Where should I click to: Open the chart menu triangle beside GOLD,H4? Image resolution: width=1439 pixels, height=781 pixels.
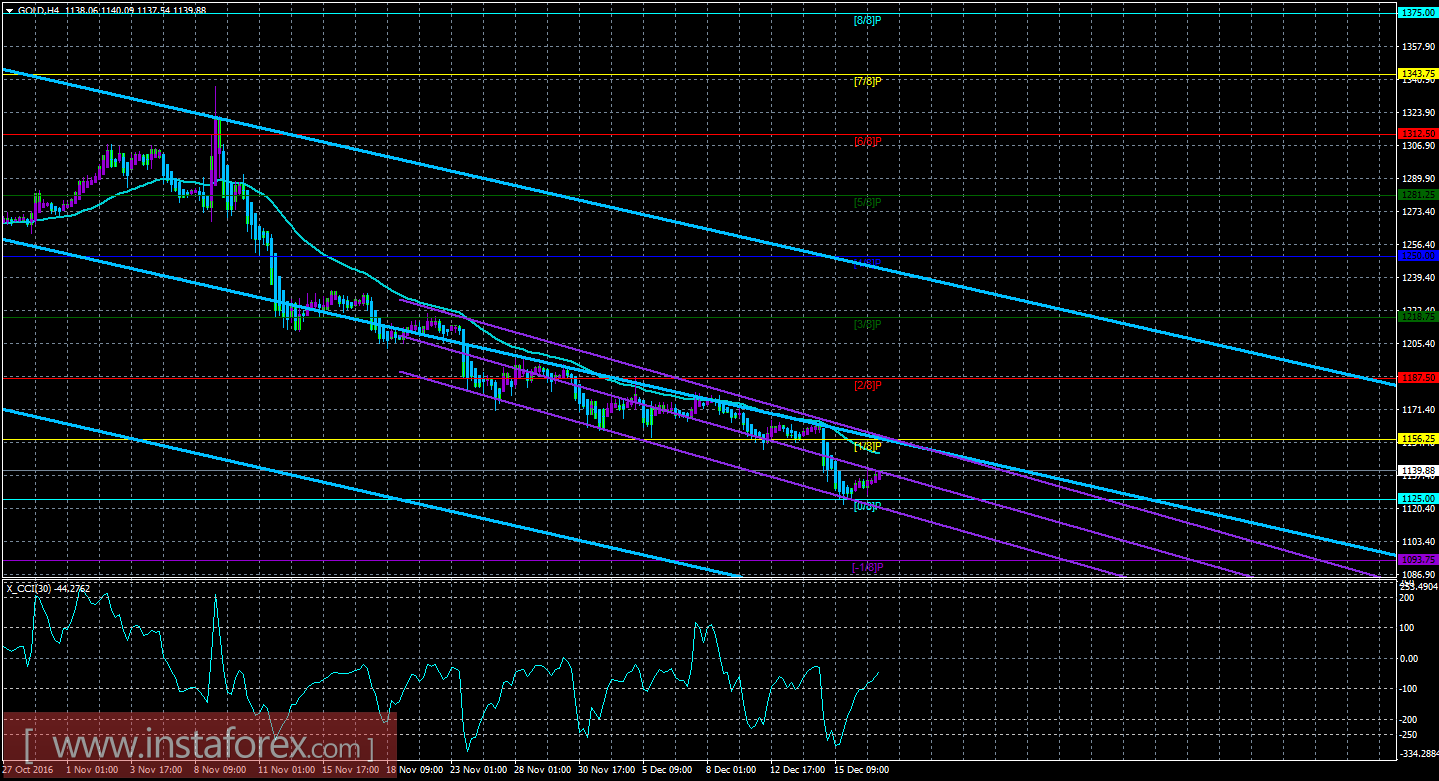pos(9,10)
